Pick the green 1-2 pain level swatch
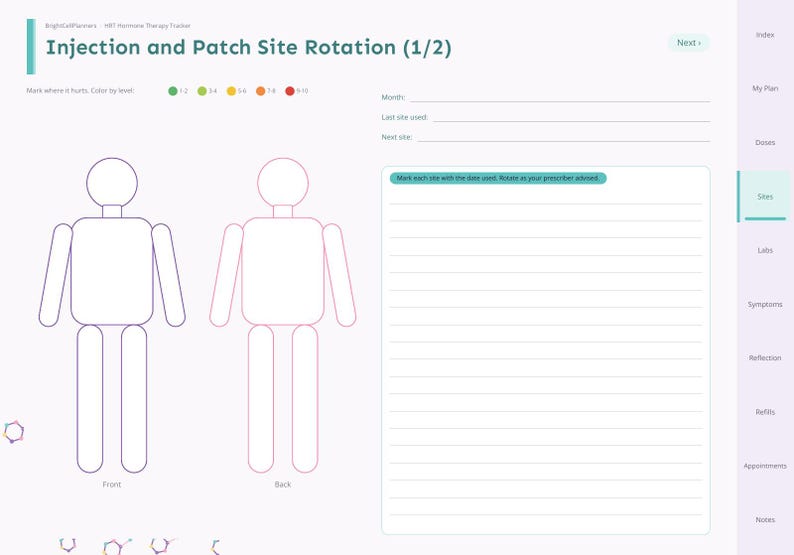This screenshot has height=555, width=794. 173,91
